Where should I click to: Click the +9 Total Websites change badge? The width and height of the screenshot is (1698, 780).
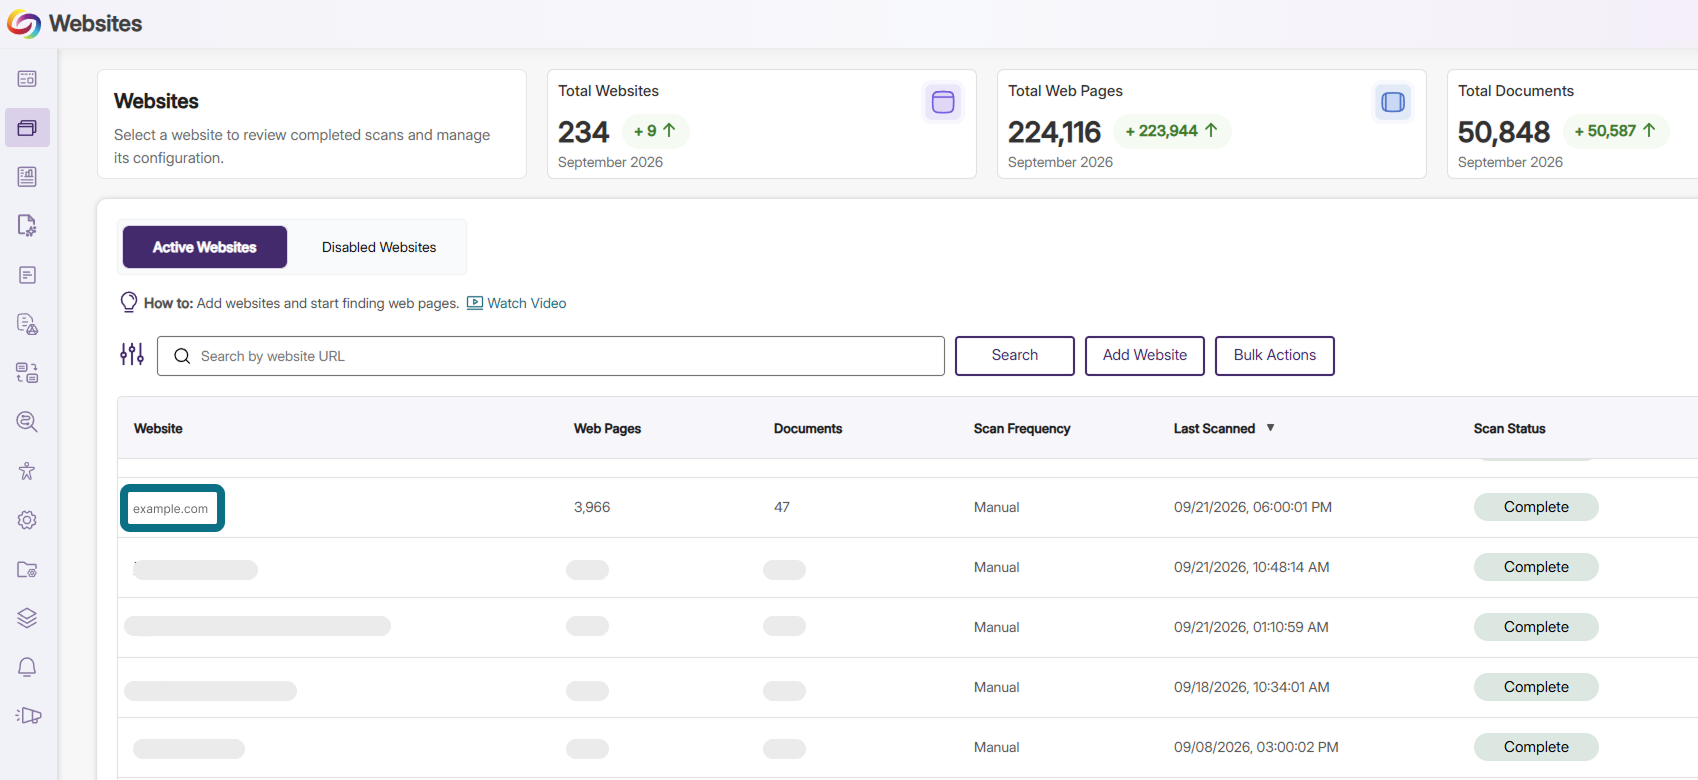[x=655, y=131]
